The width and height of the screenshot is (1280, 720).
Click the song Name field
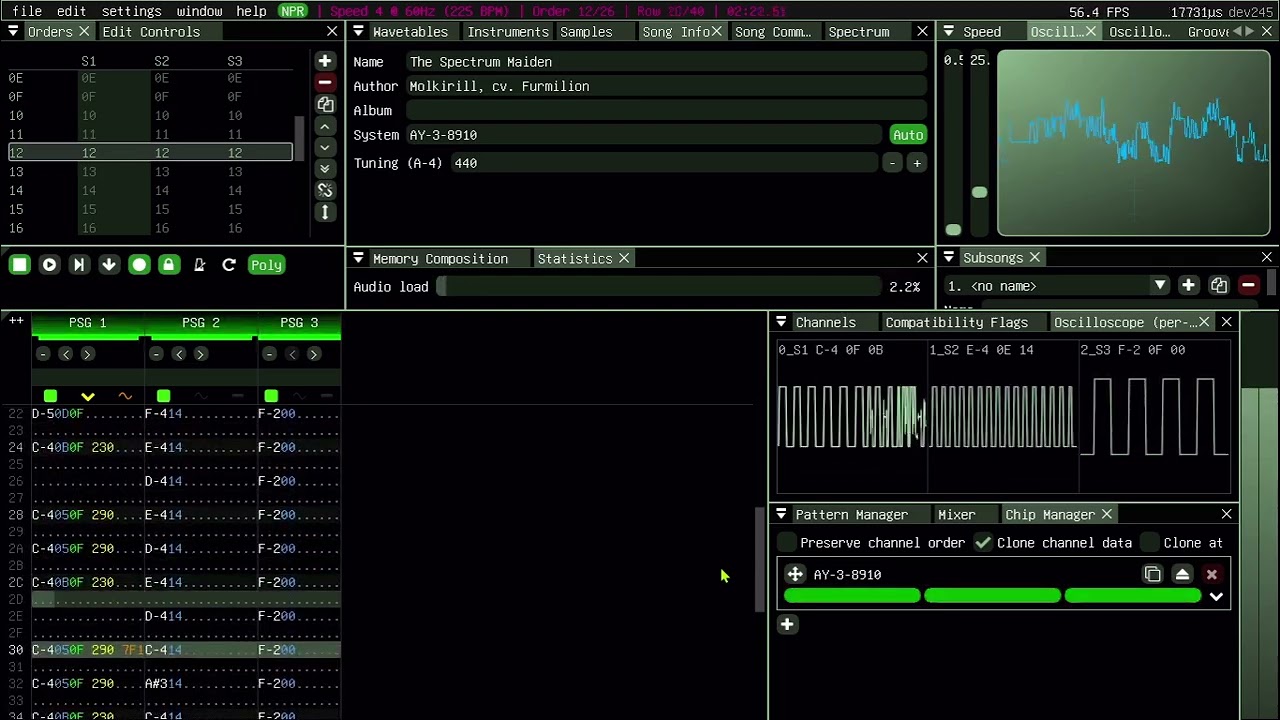click(667, 62)
